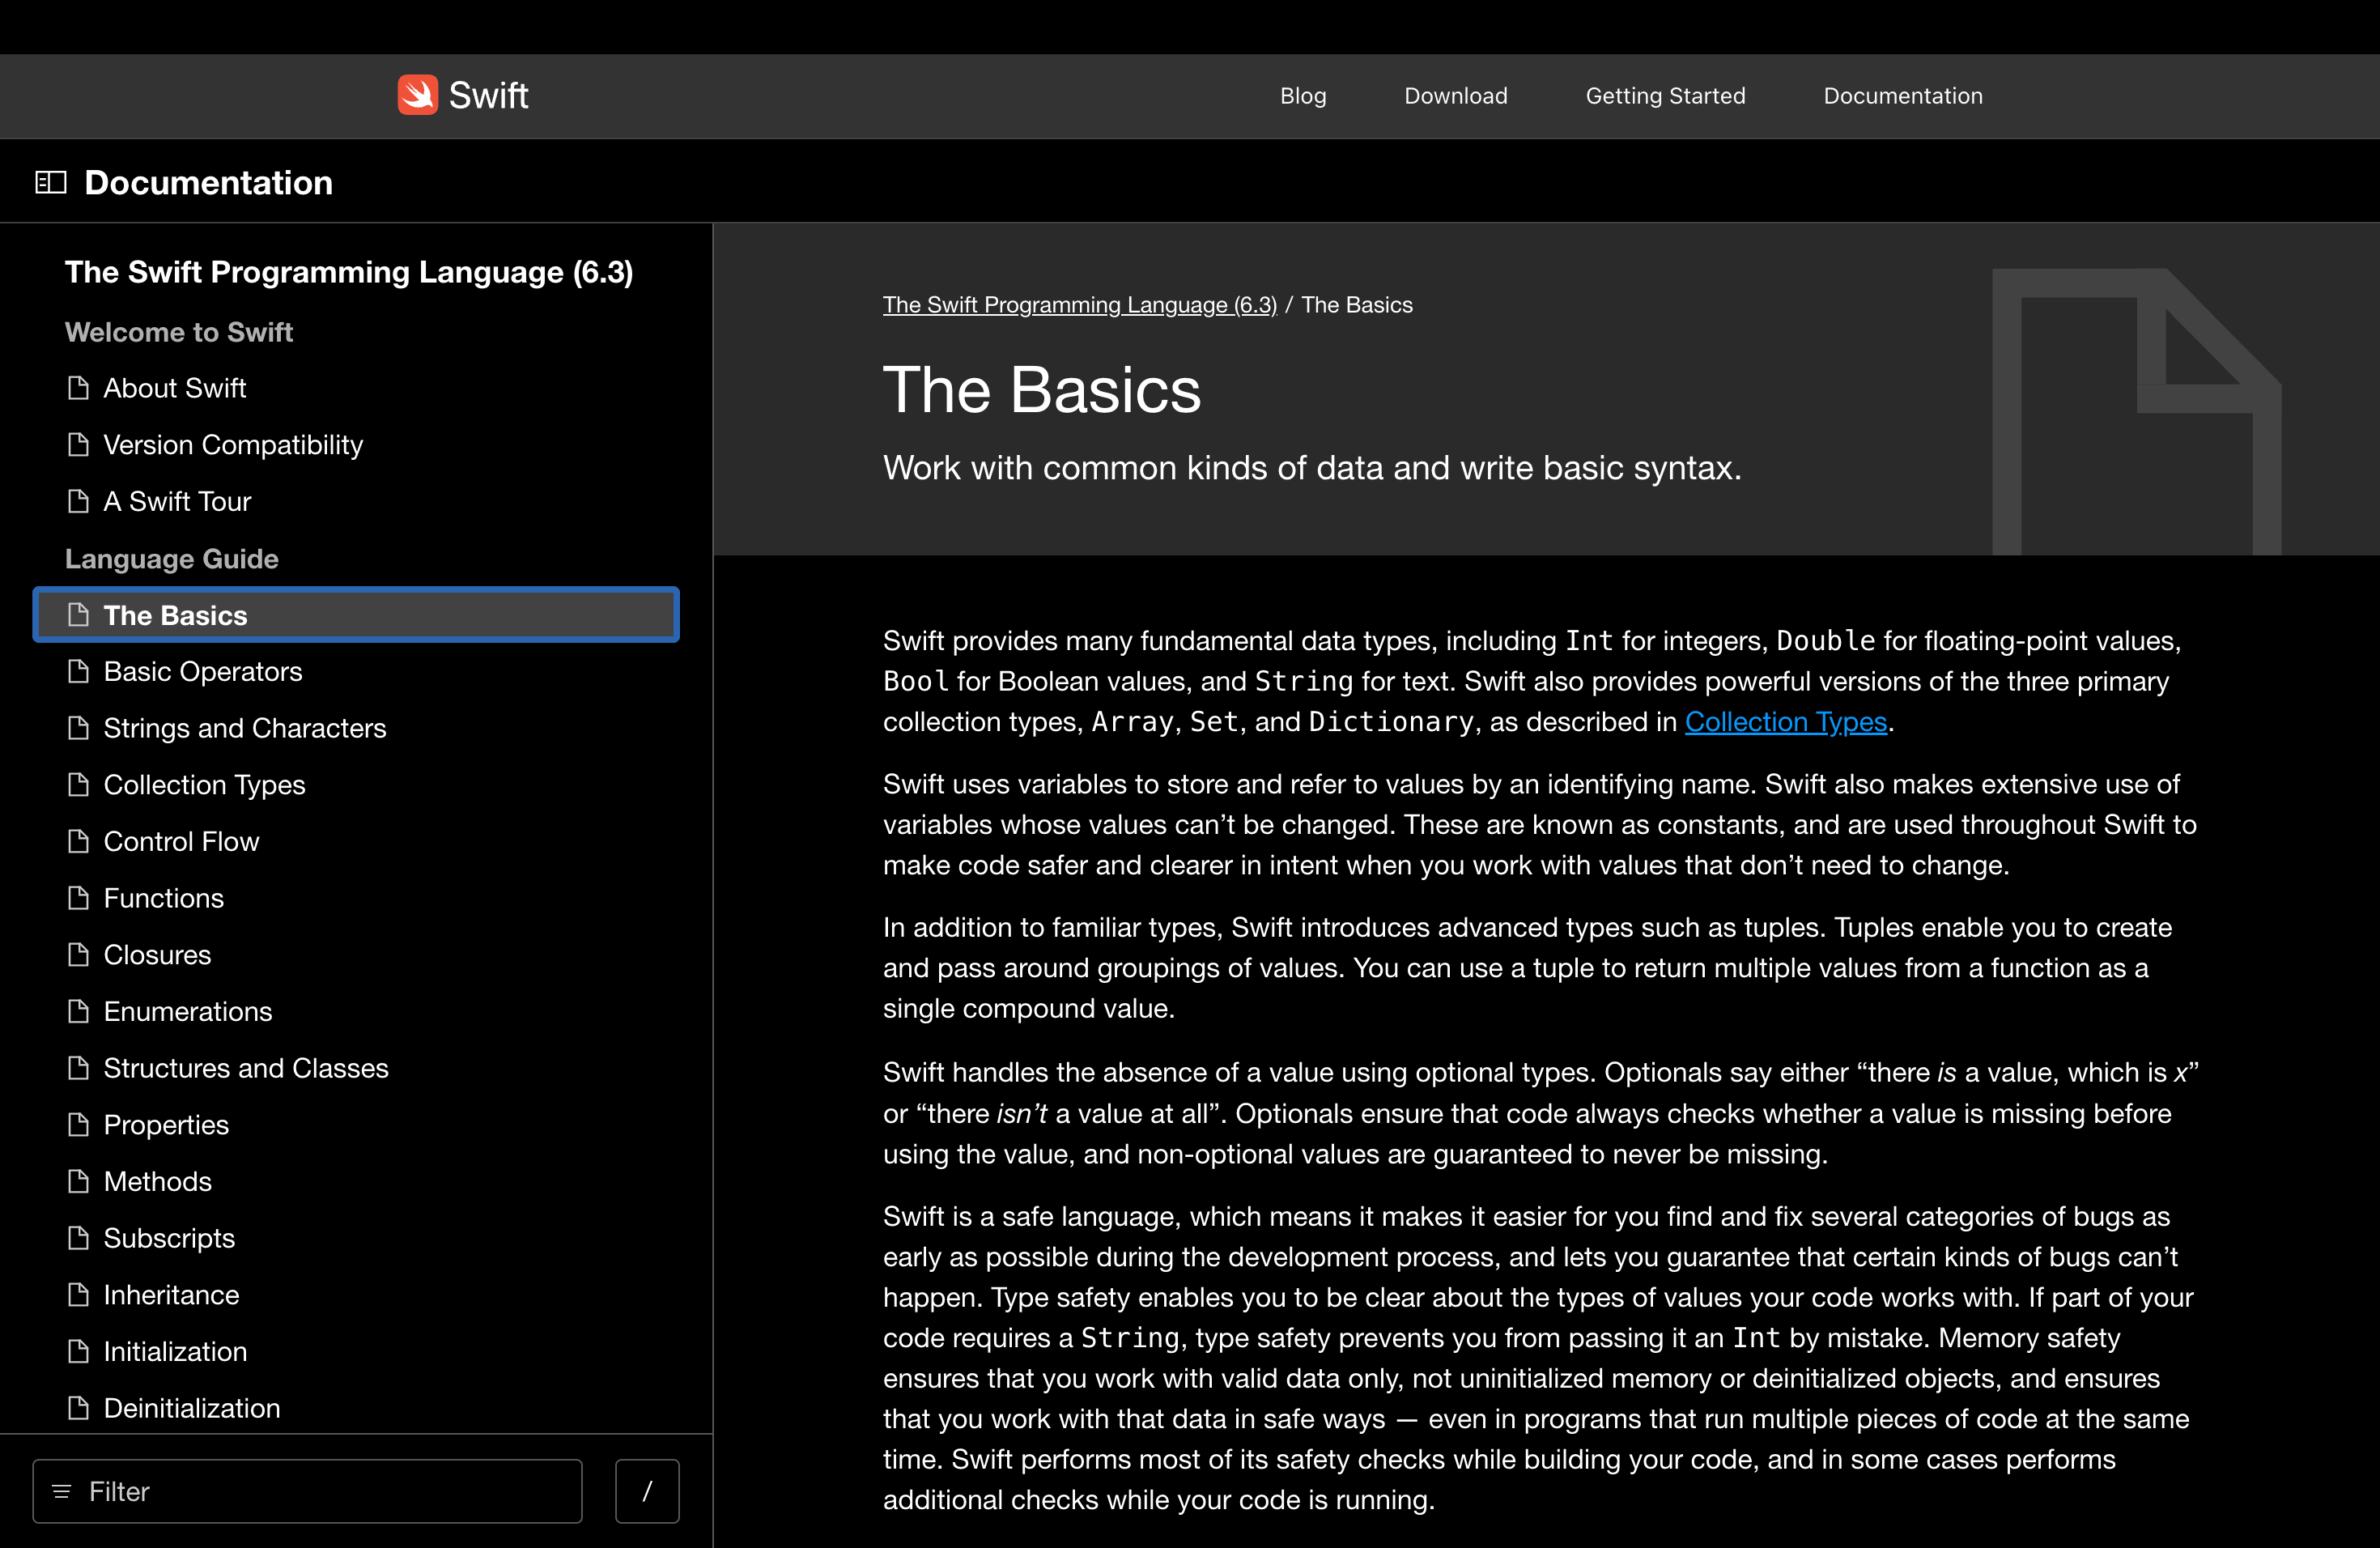Select Strings and Characters in the sidebar
Viewport: 2380px width, 1548px height.
(x=244, y=728)
